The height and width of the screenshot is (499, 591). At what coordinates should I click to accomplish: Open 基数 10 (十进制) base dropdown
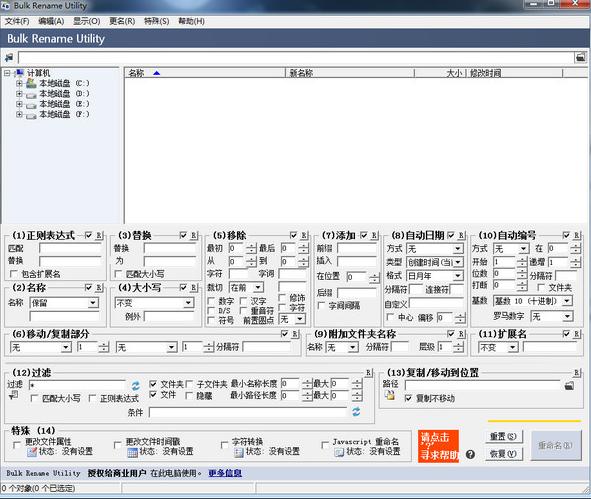point(533,301)
